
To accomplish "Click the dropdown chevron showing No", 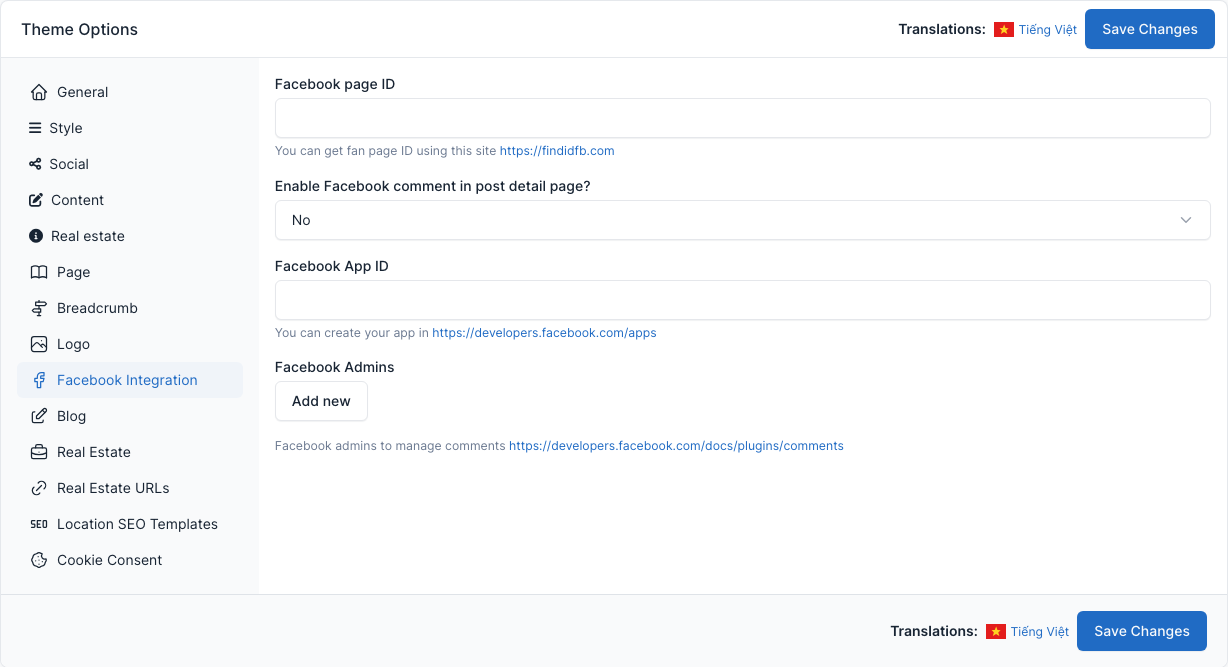I will coord(1186,220).
